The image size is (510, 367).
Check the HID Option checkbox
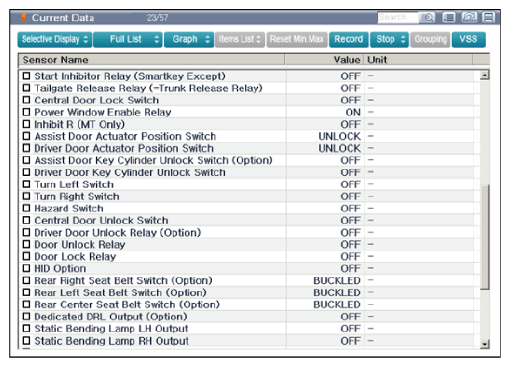(26, 268)
